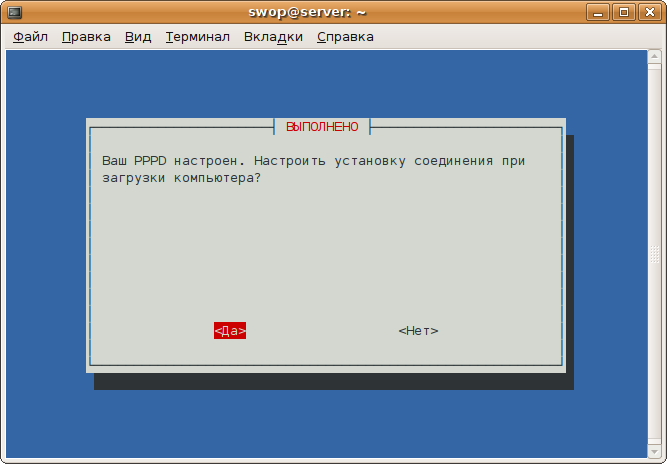Image resolution: width=667 pixels, height=464 pixels.
Task: Maximize the terminal window
Action: point(624,12)
